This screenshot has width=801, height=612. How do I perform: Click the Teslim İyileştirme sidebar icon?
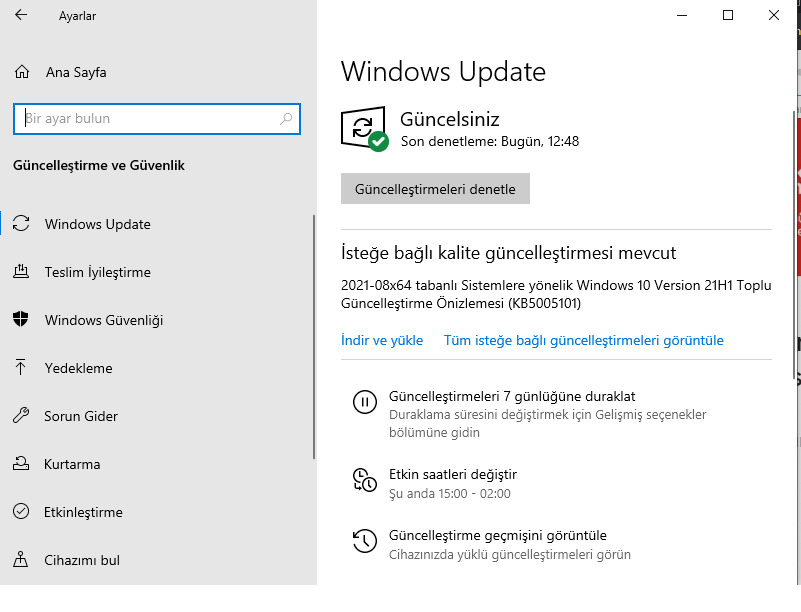[x=21, y=272]
